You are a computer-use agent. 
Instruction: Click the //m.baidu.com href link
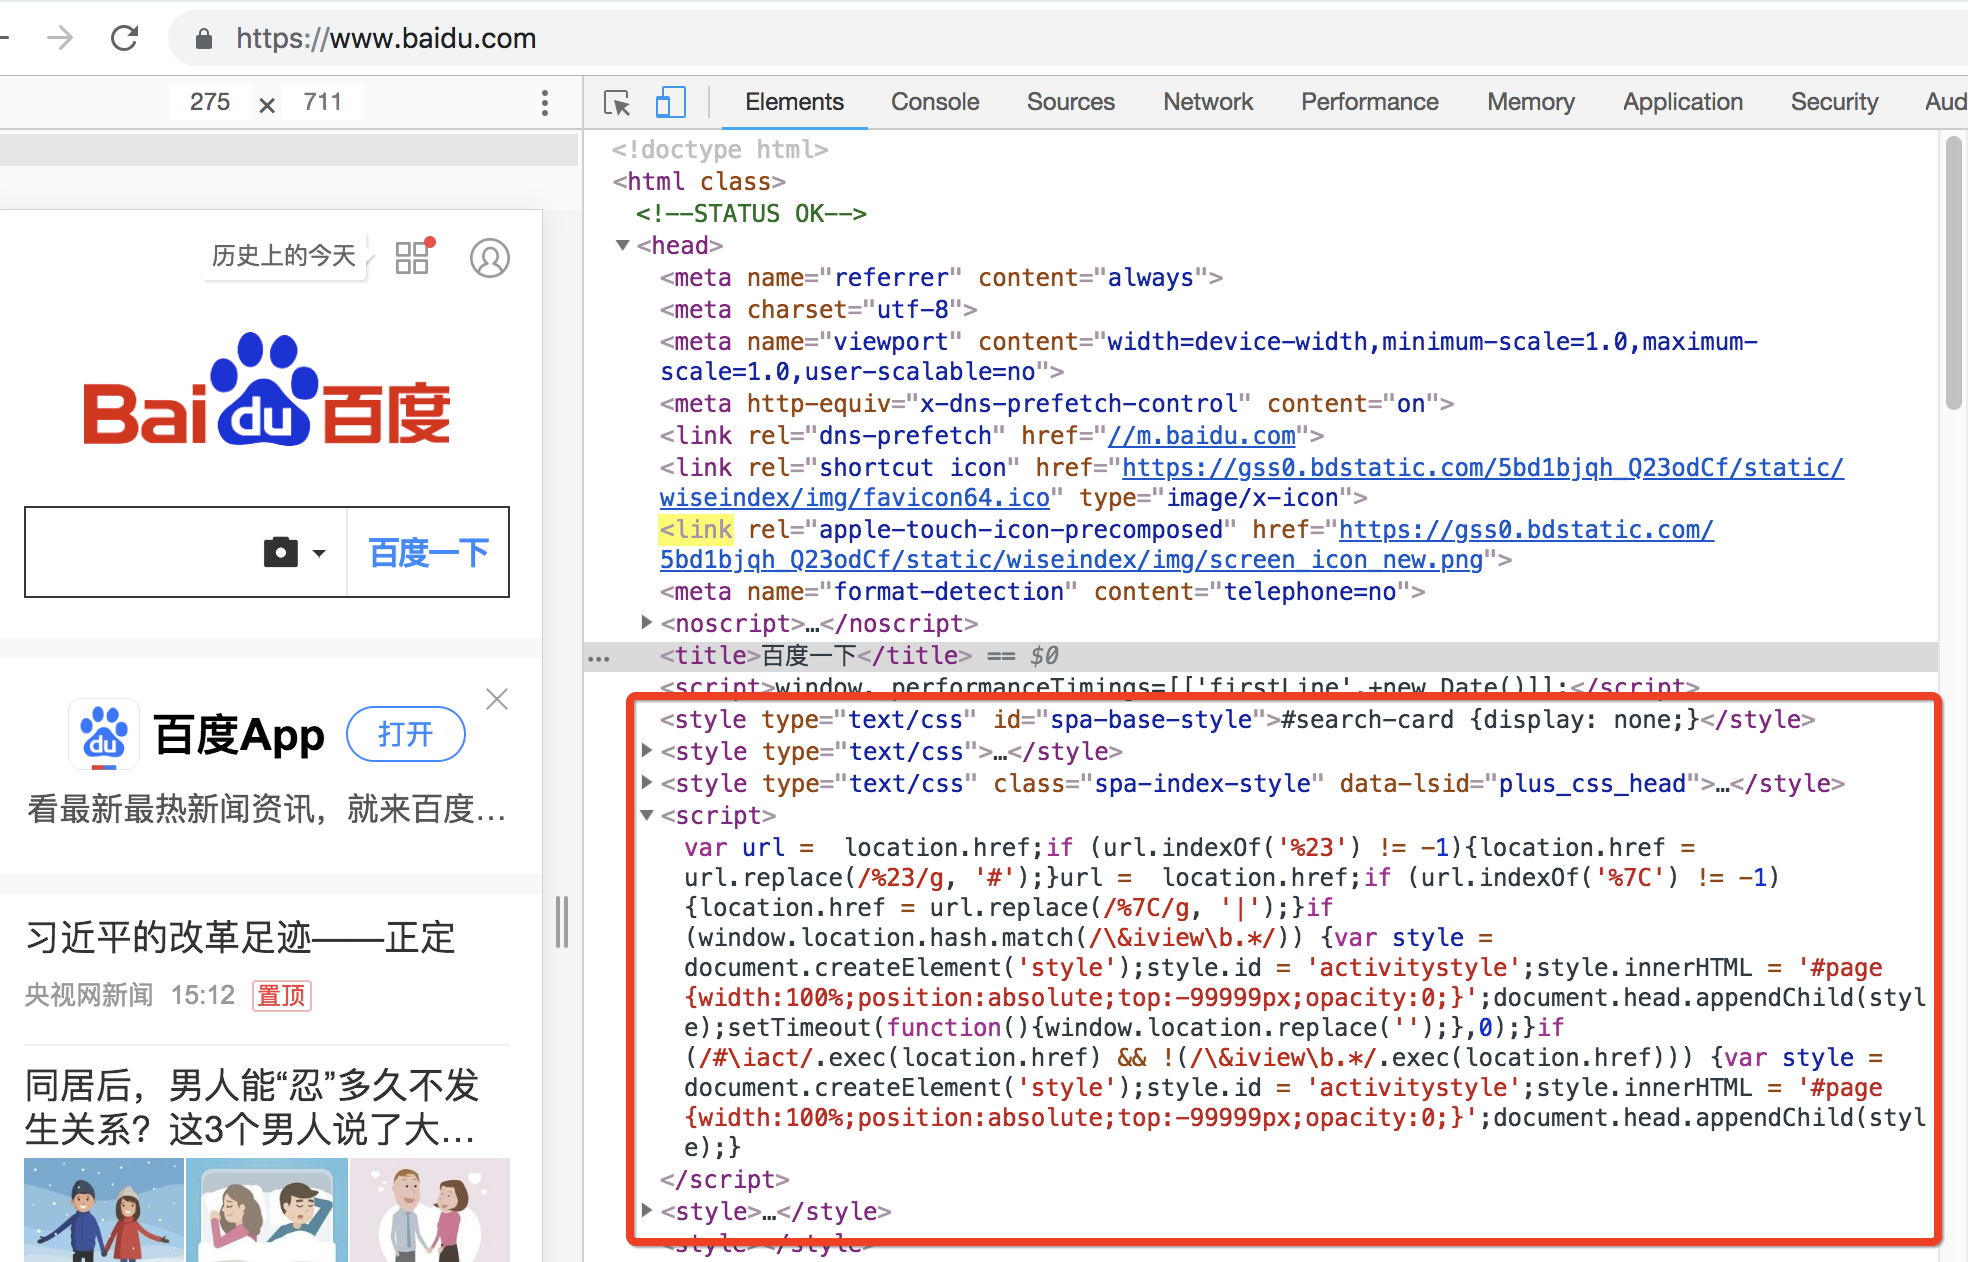pos(1201,436)
